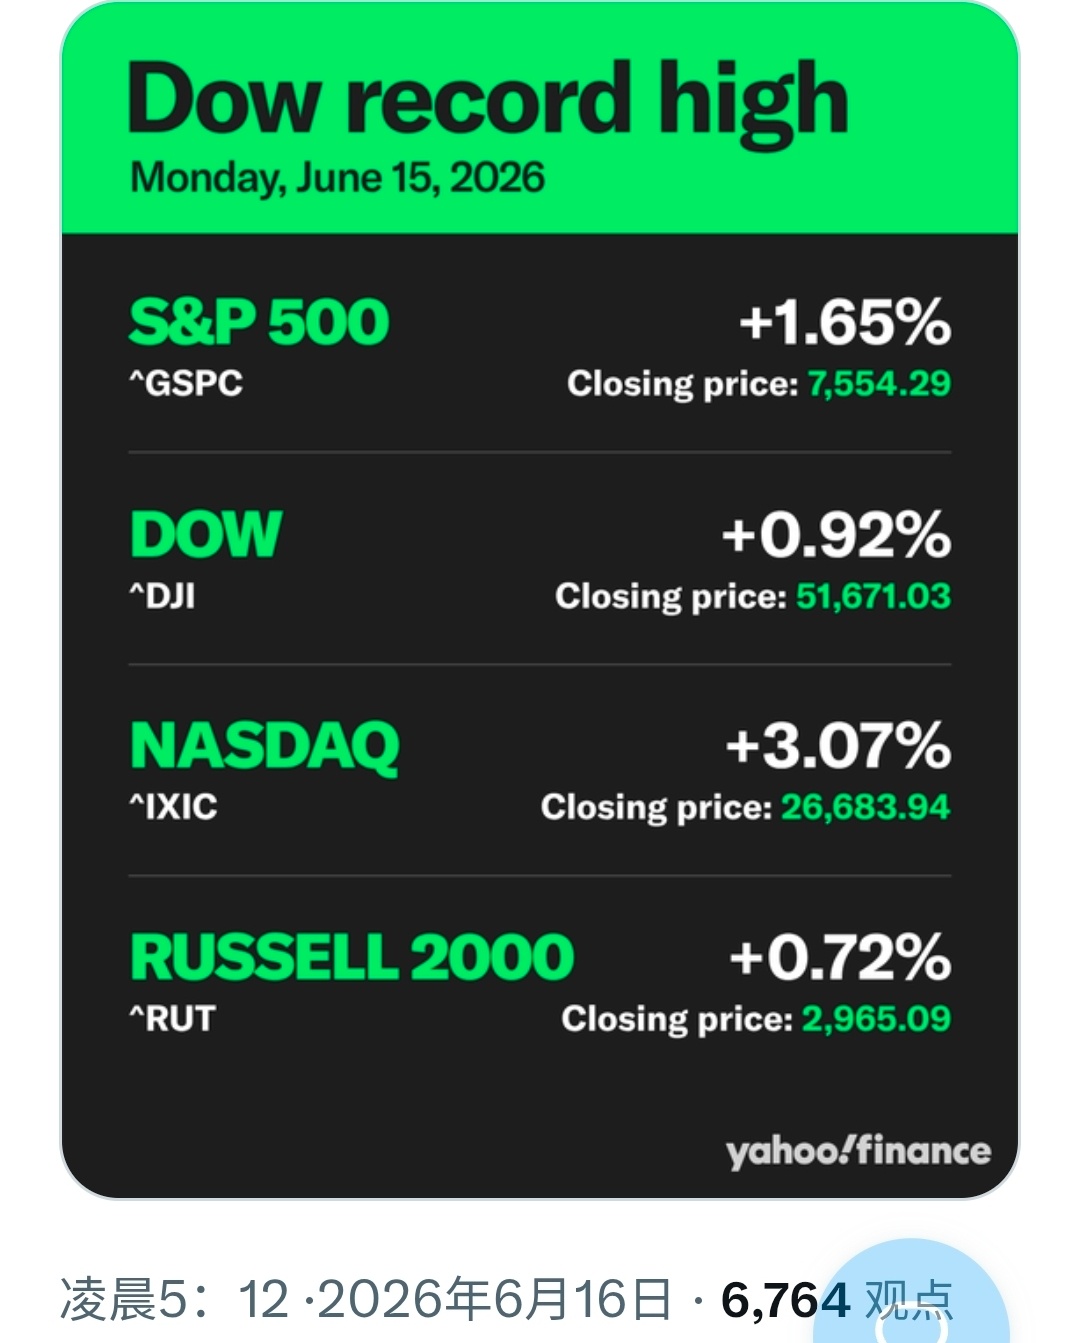The height and width of the screenshot is (1343, 1080).
Task: Tap the ^IXIC ticker symbol
Action: [174, 807]
